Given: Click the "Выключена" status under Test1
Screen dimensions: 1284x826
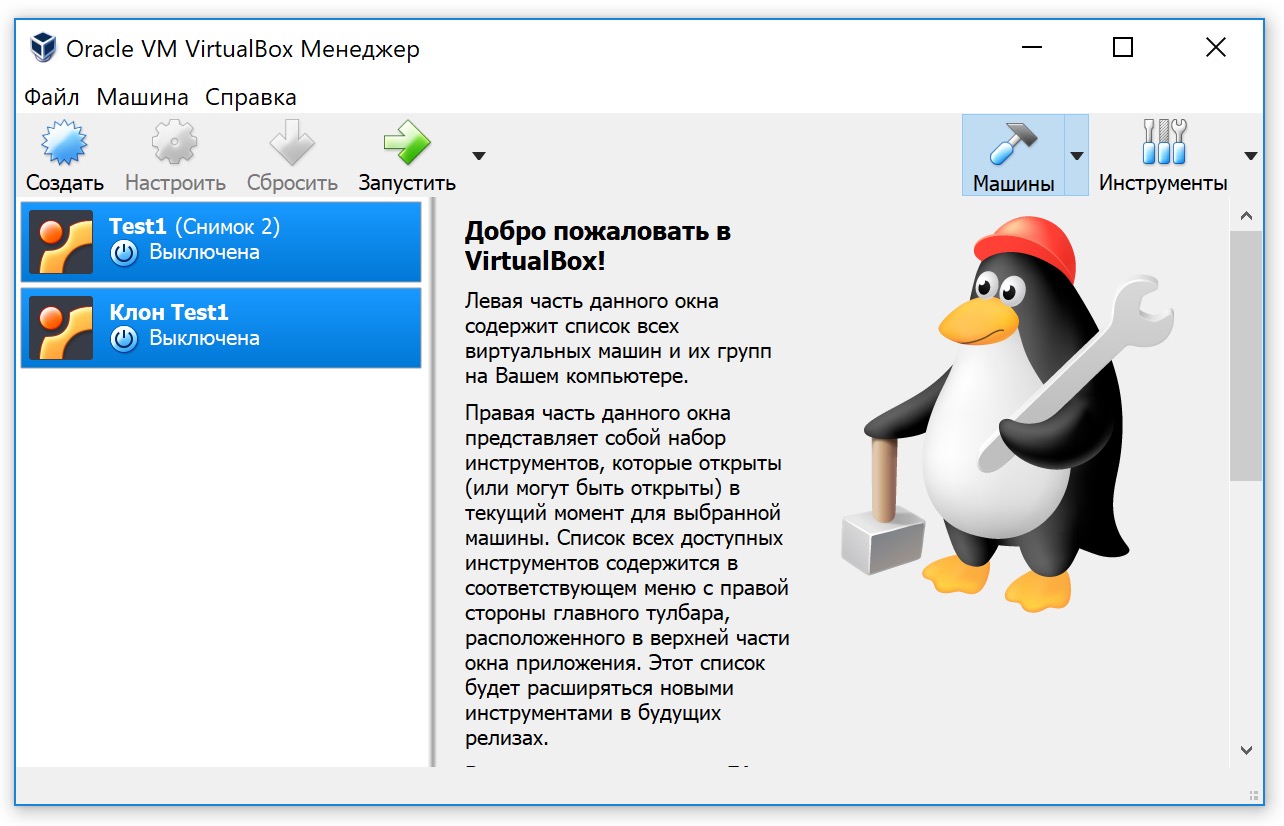Looking at the screenshot, I should pos(204,252).
